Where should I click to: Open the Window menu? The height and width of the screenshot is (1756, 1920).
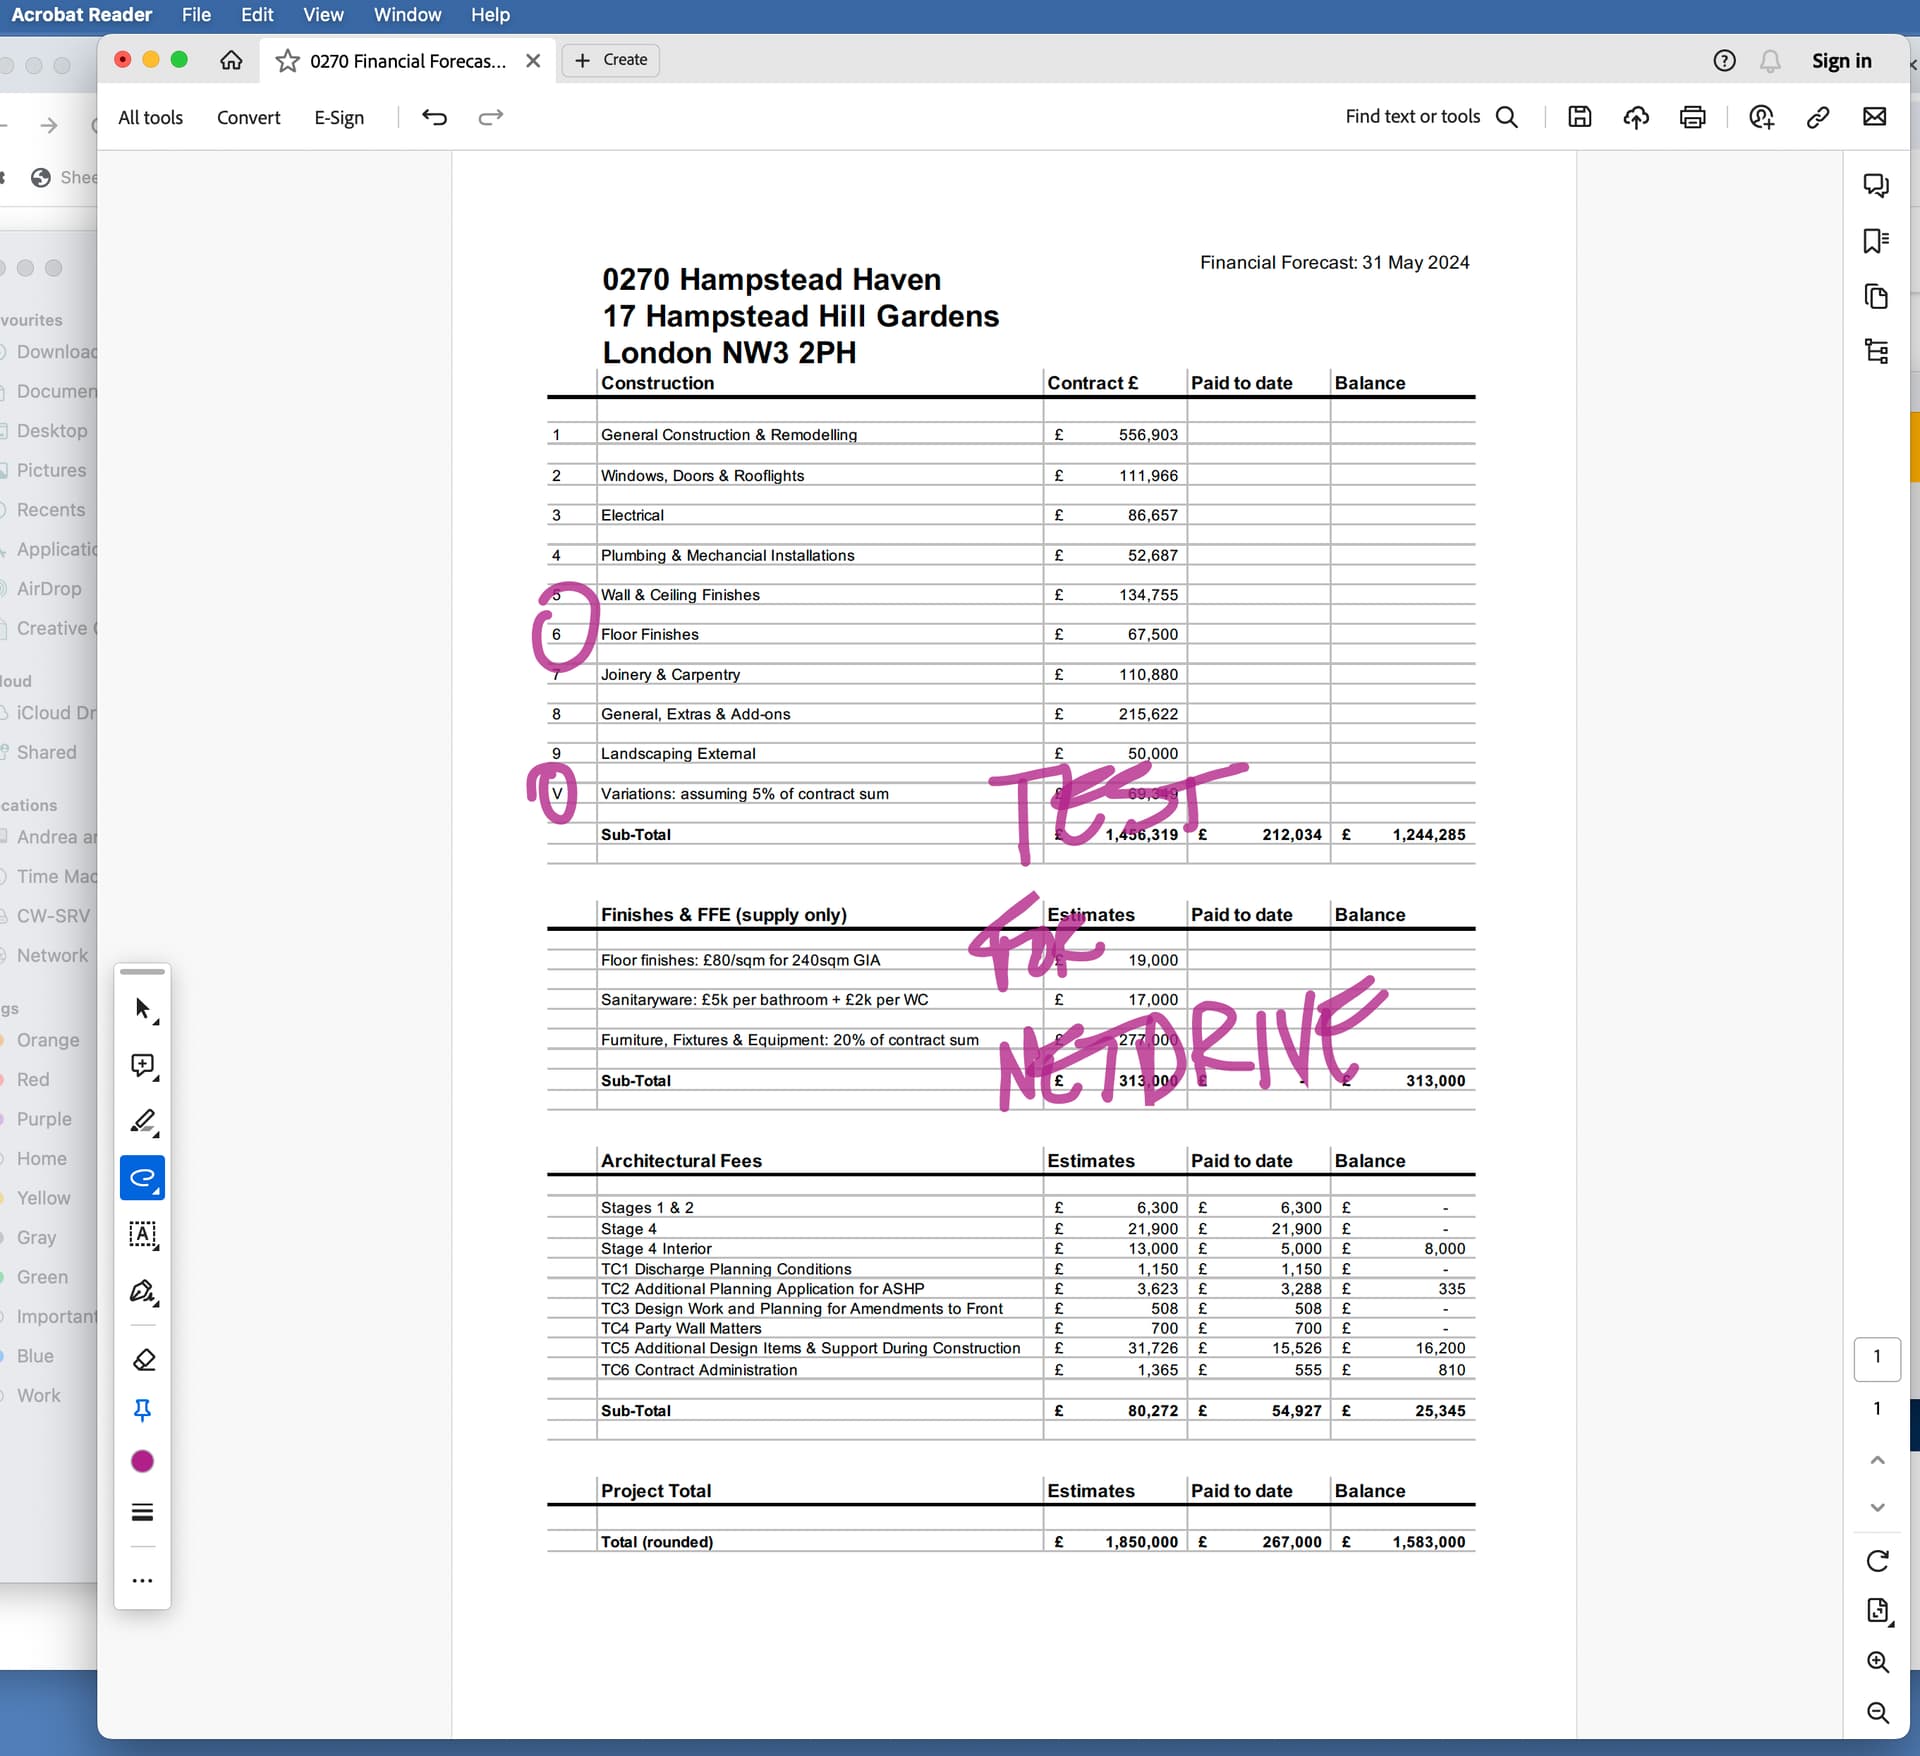(x=407, y=15)
